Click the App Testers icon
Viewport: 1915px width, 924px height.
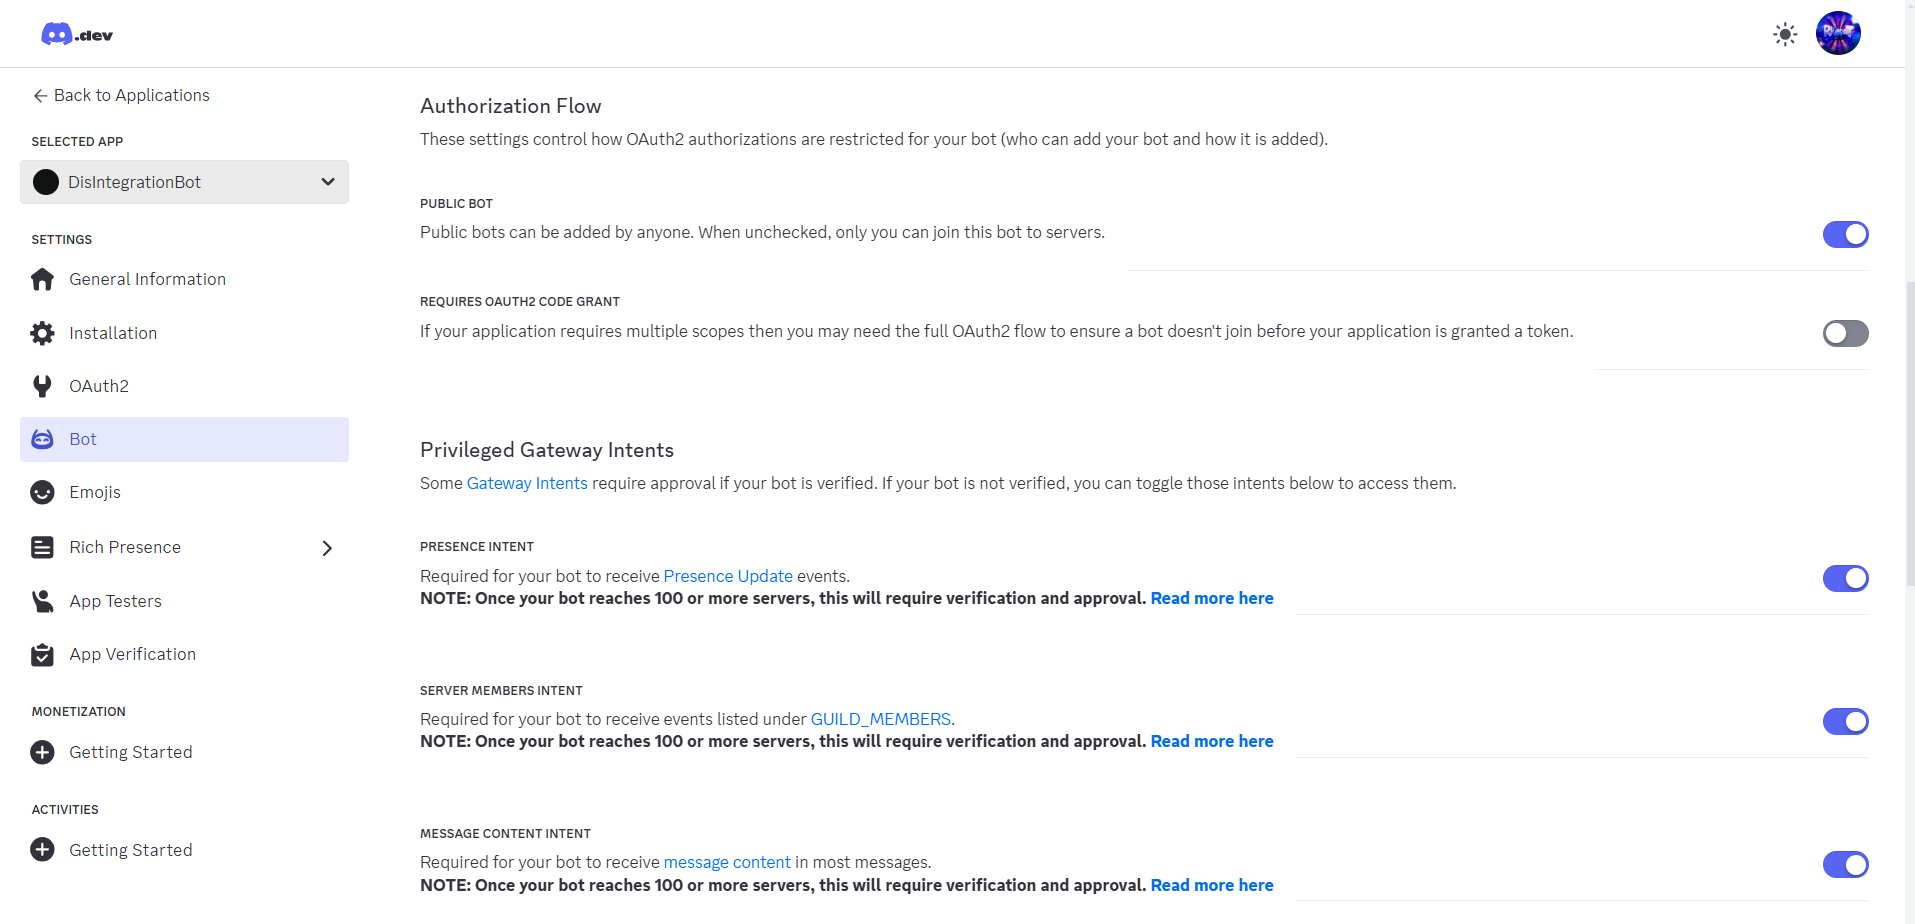coord(42,601)
